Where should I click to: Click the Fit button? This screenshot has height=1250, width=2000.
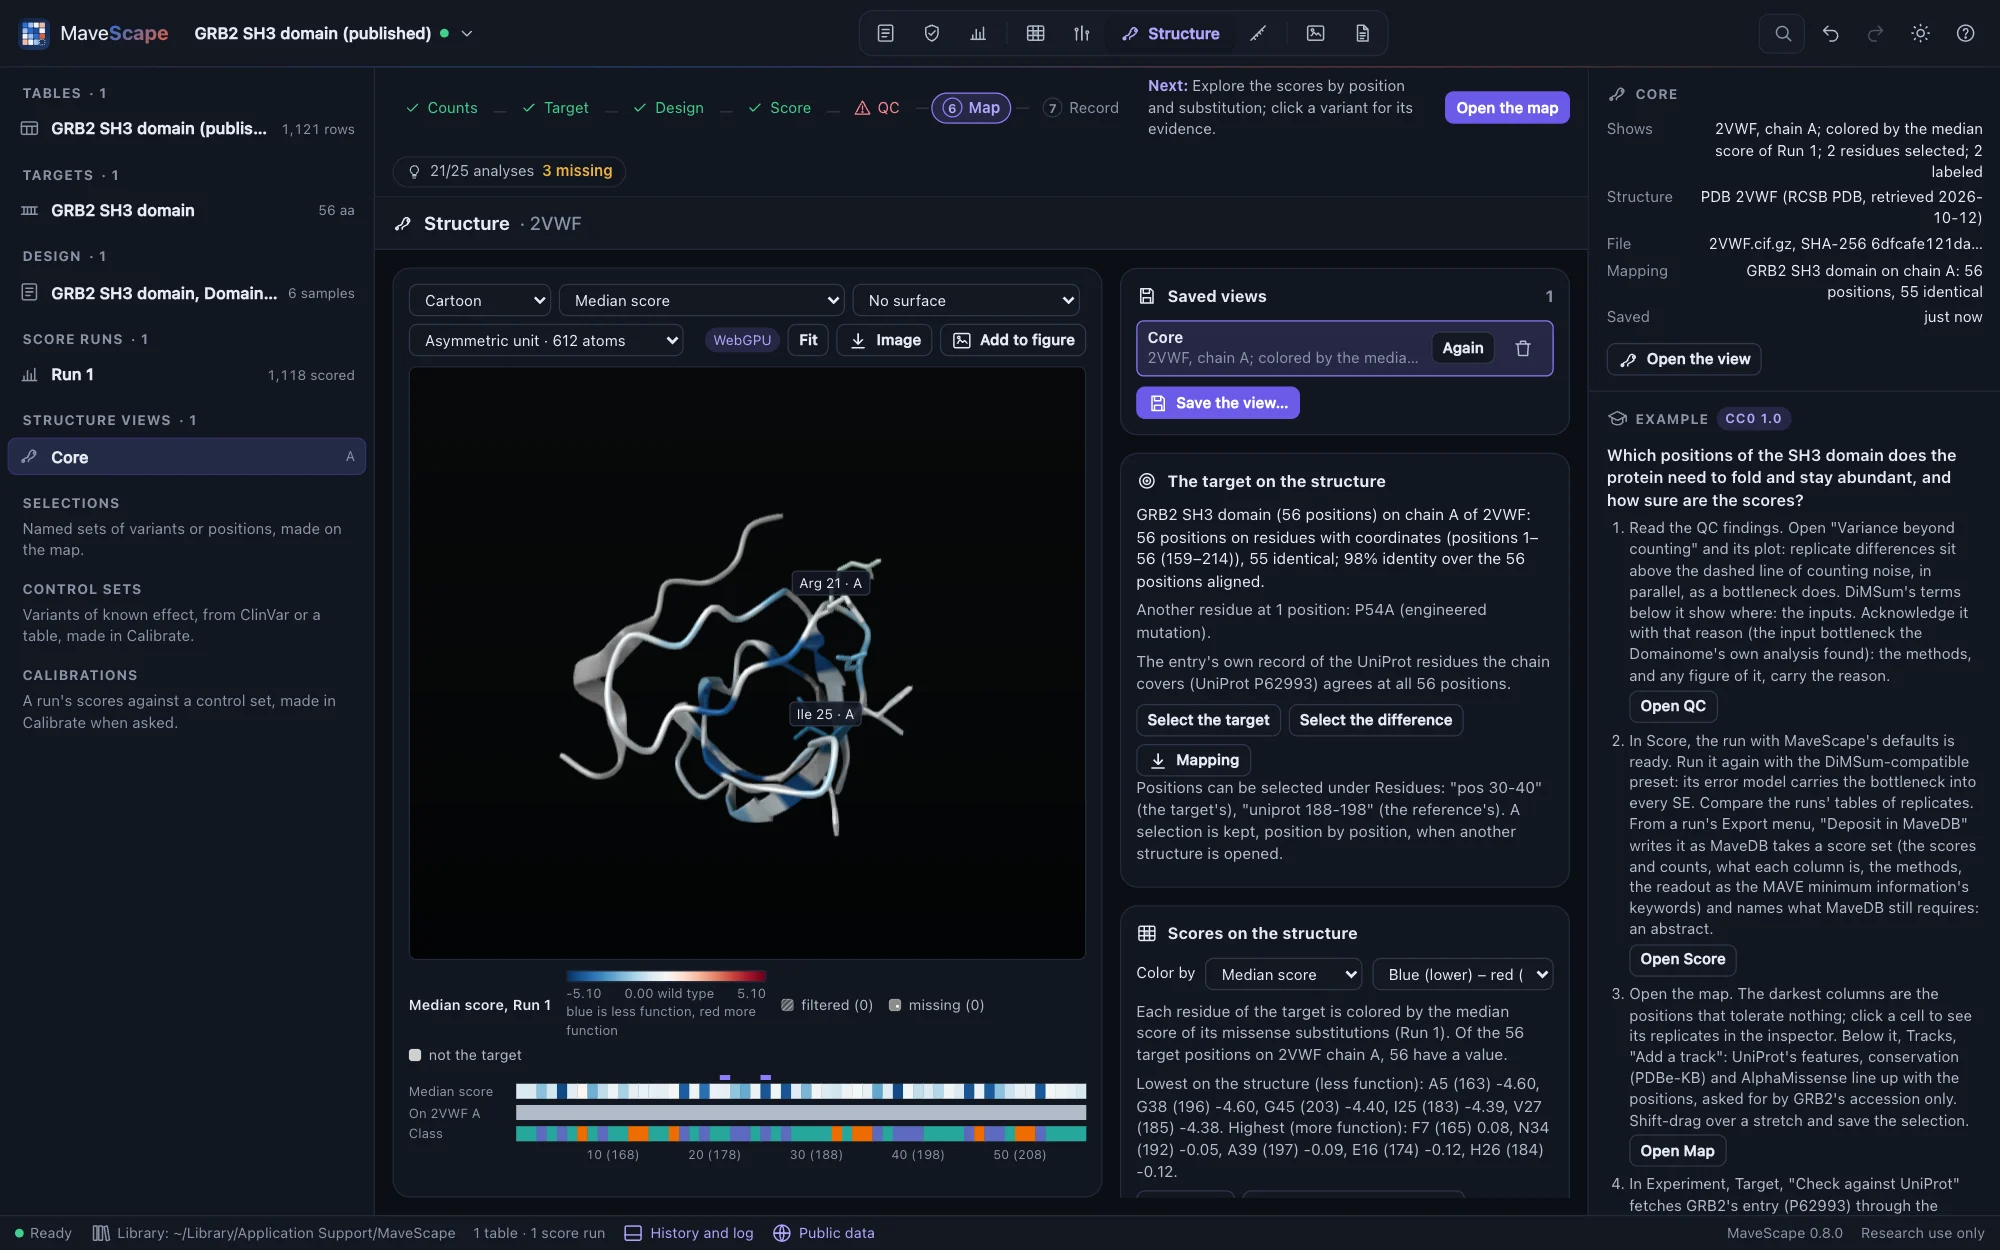click(x=808, y=340)
